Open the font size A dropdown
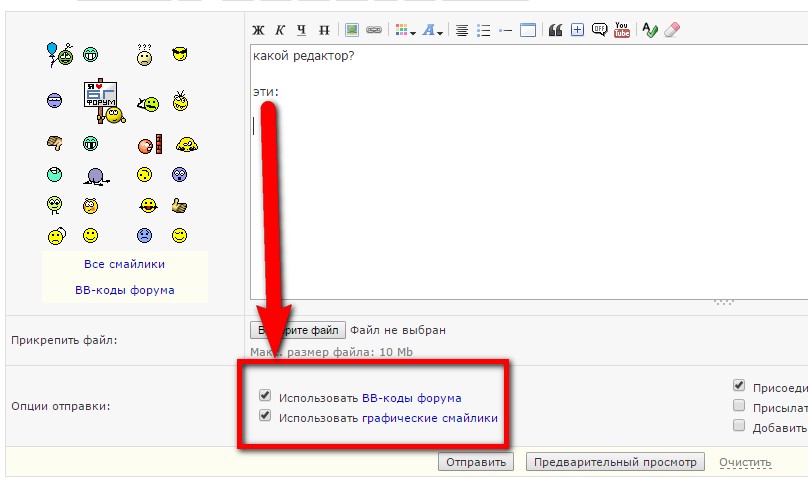 pos(432,30)
